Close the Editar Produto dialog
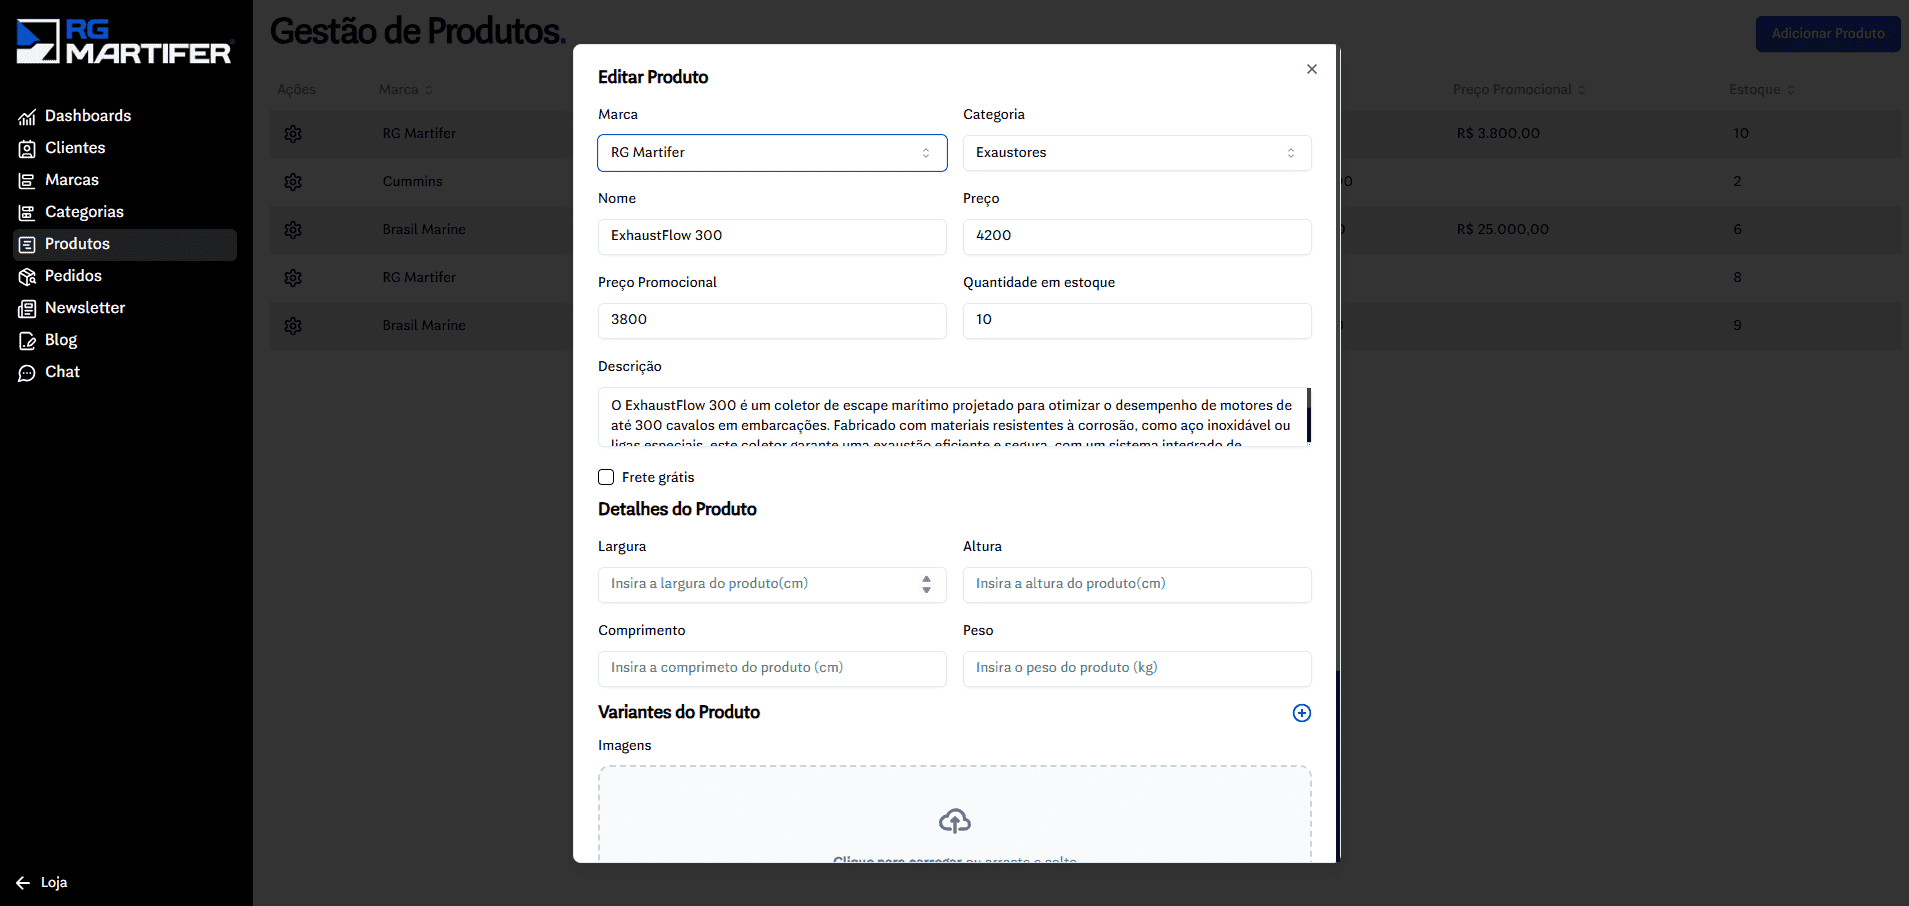Viewport: 1909px width, 906px height. click(x=1311, y=69)
